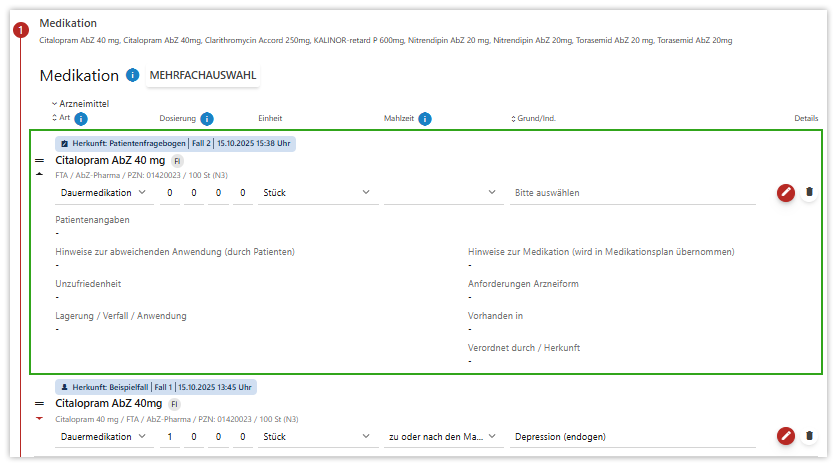Click the Mahlzeit info icon
This screenshot has height=467, width=837.
425,119
